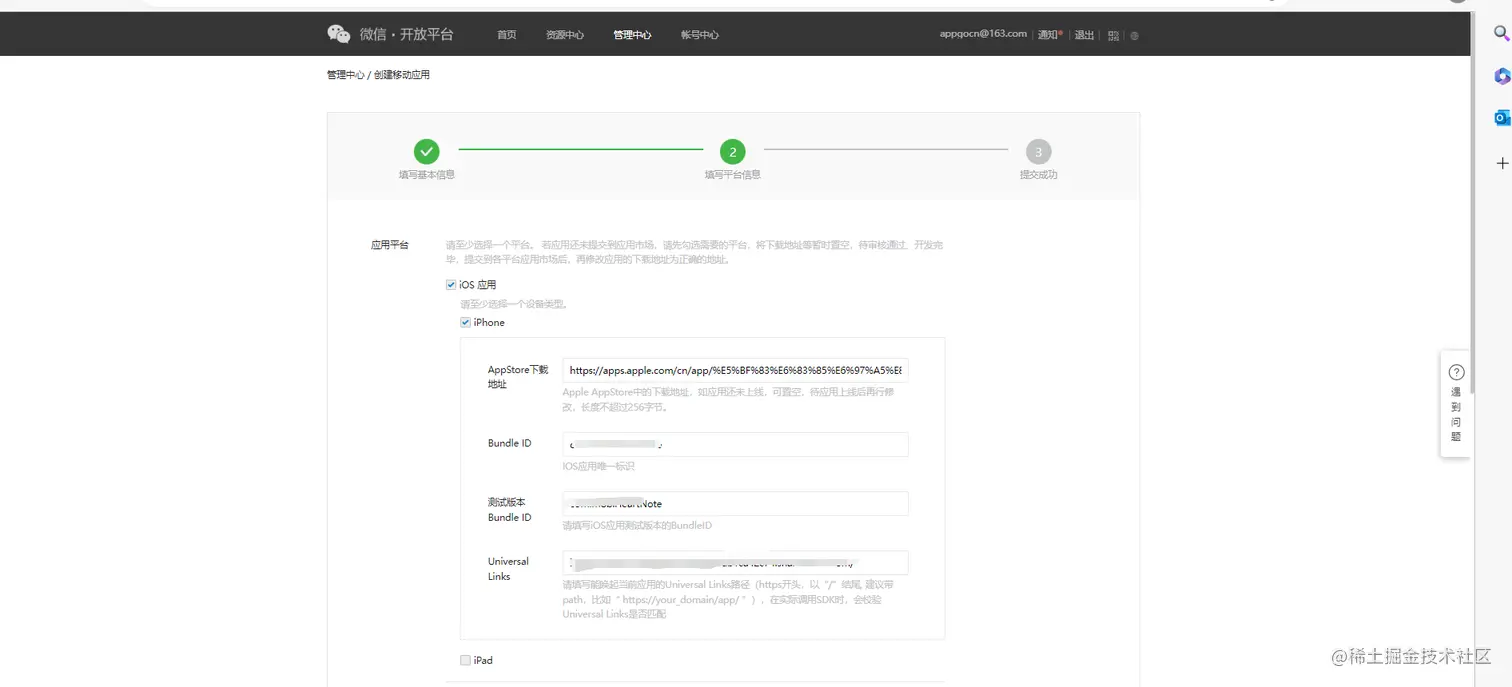Click the step 2 circle indicator
This screenshot has width=1512, height=687.
tap(733, 151)
